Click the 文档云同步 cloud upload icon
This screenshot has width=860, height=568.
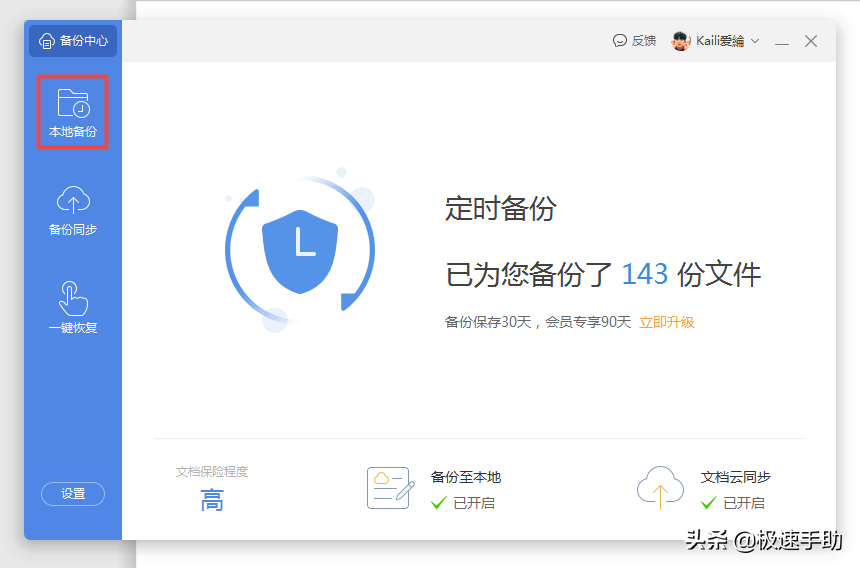[660, 487]
